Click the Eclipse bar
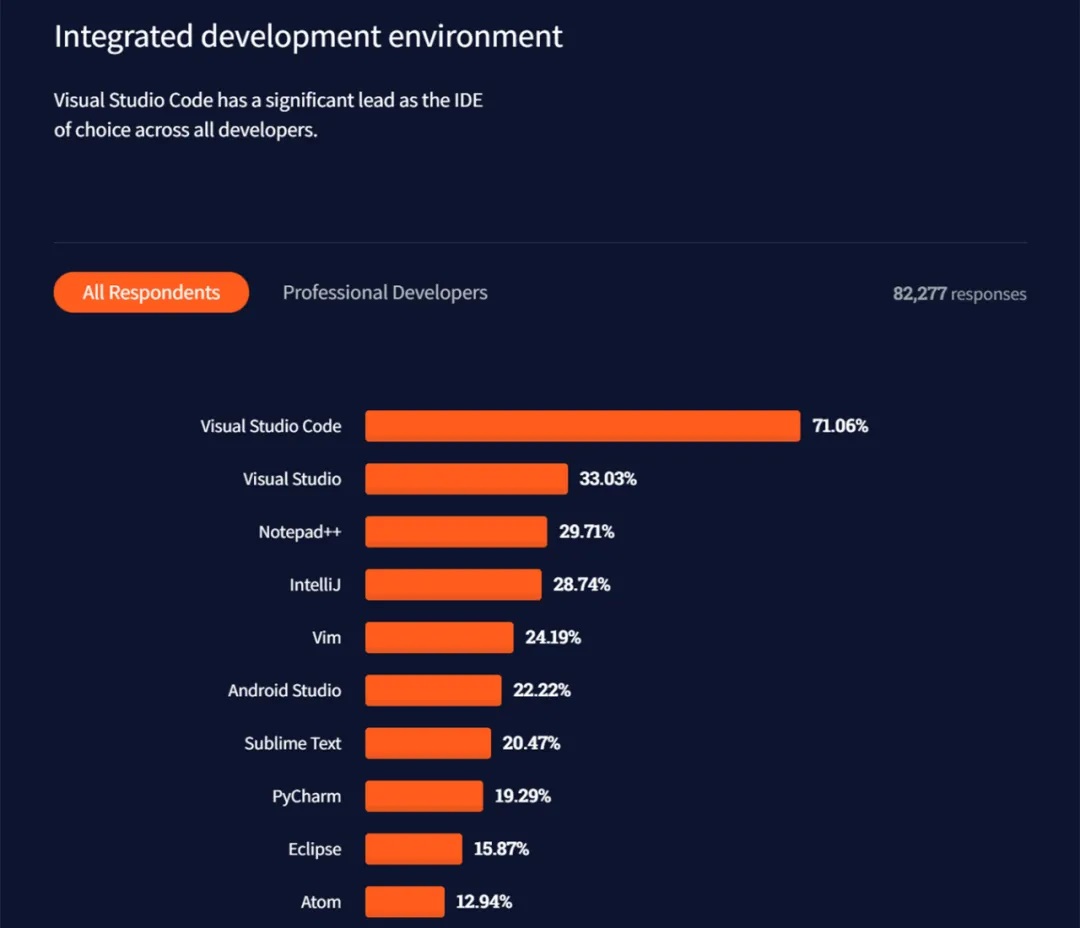Viewport: 1080px width, 928px height. (413, 849)
